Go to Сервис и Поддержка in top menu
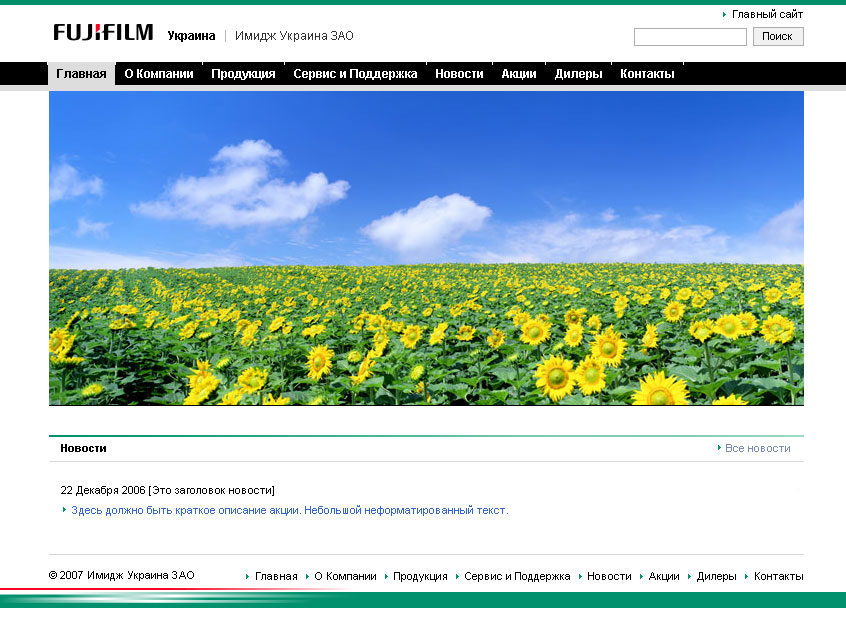 [355, 74]
